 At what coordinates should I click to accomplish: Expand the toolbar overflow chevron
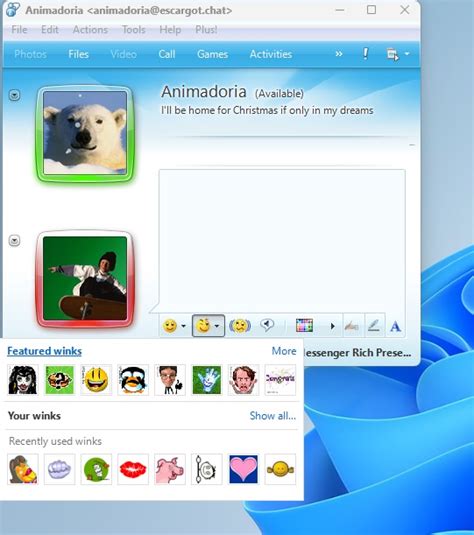[339, 54]
